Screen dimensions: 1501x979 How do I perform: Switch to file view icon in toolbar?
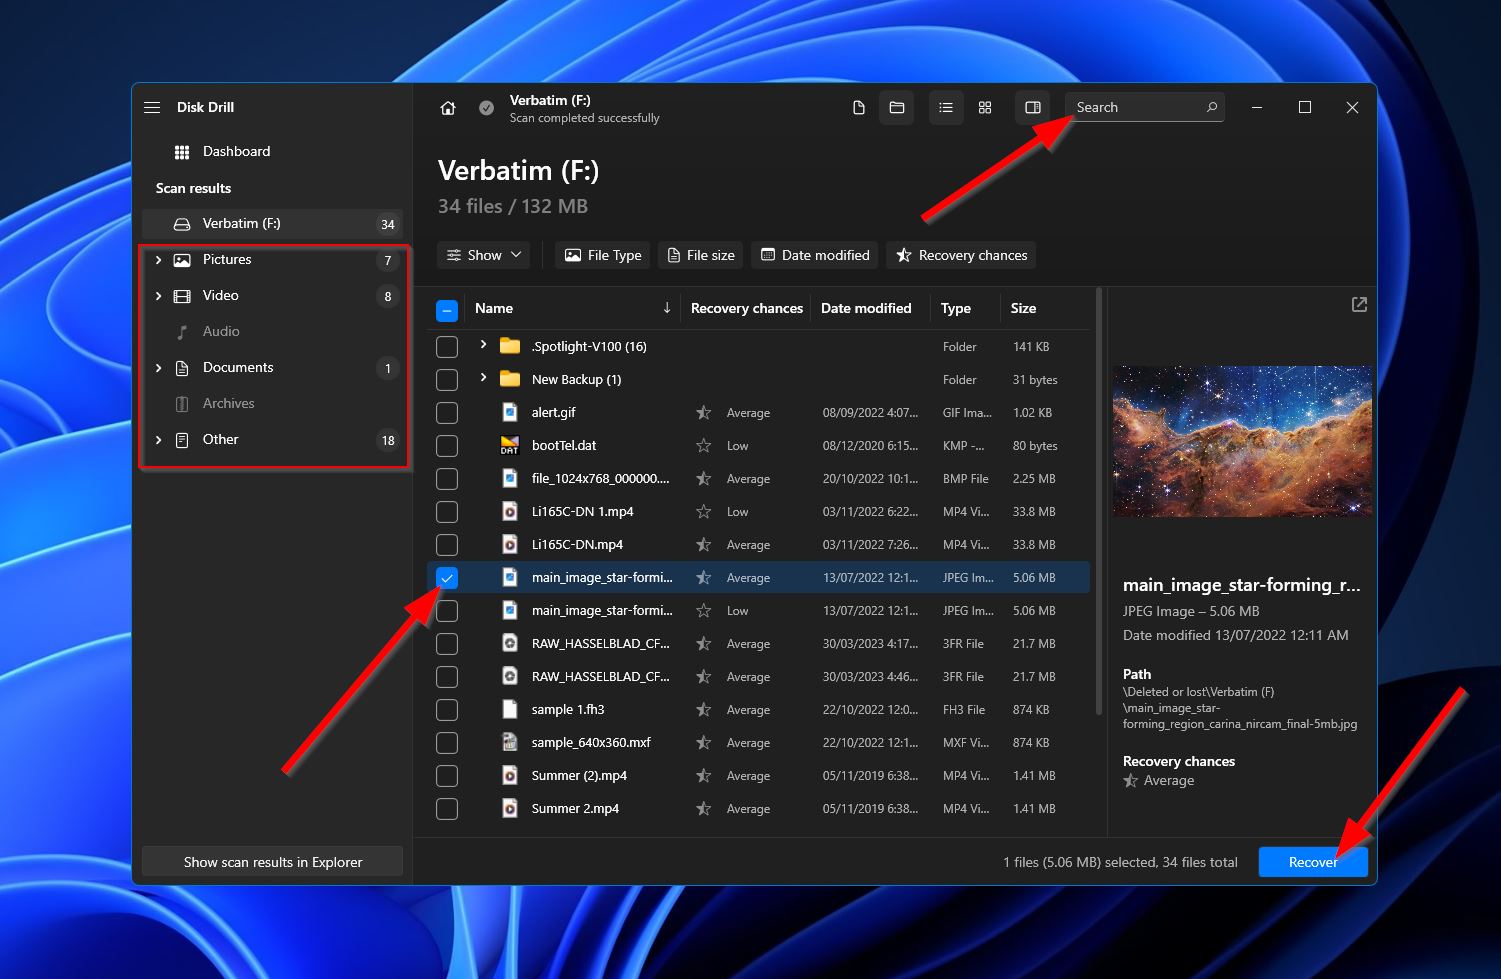pyautogui.click(x=858, y=107)
